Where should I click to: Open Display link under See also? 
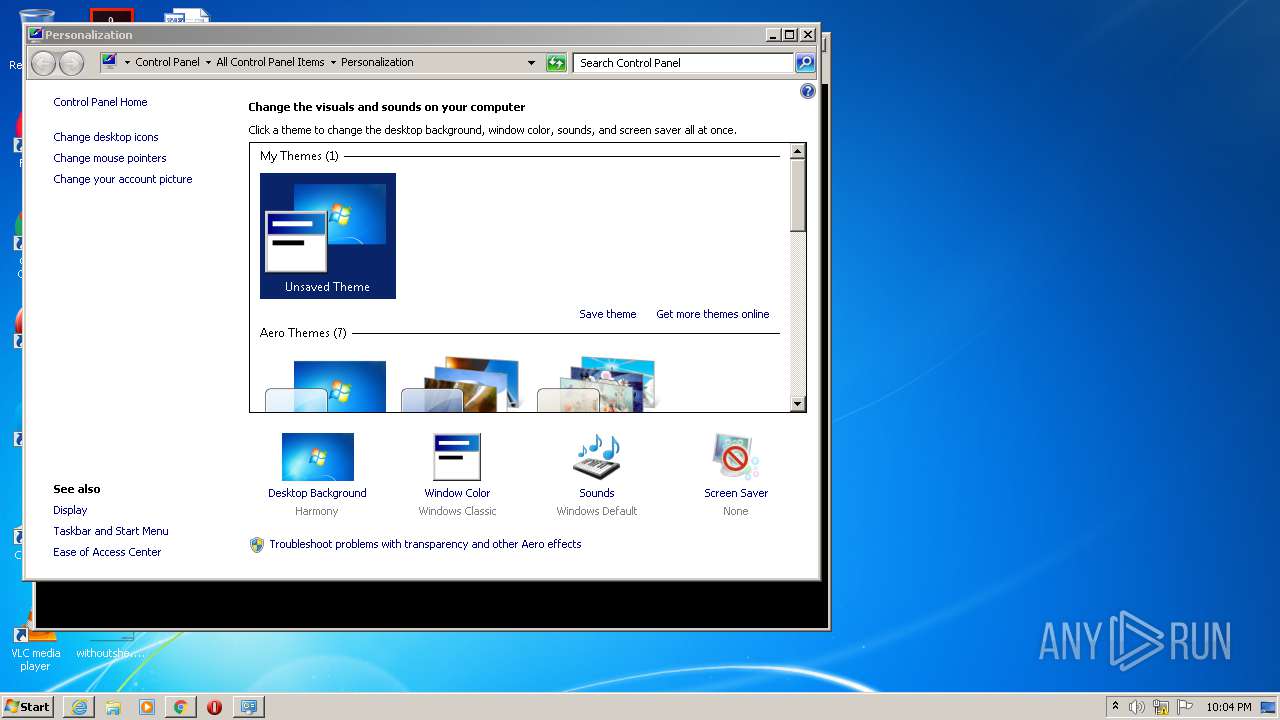point(70,510)
